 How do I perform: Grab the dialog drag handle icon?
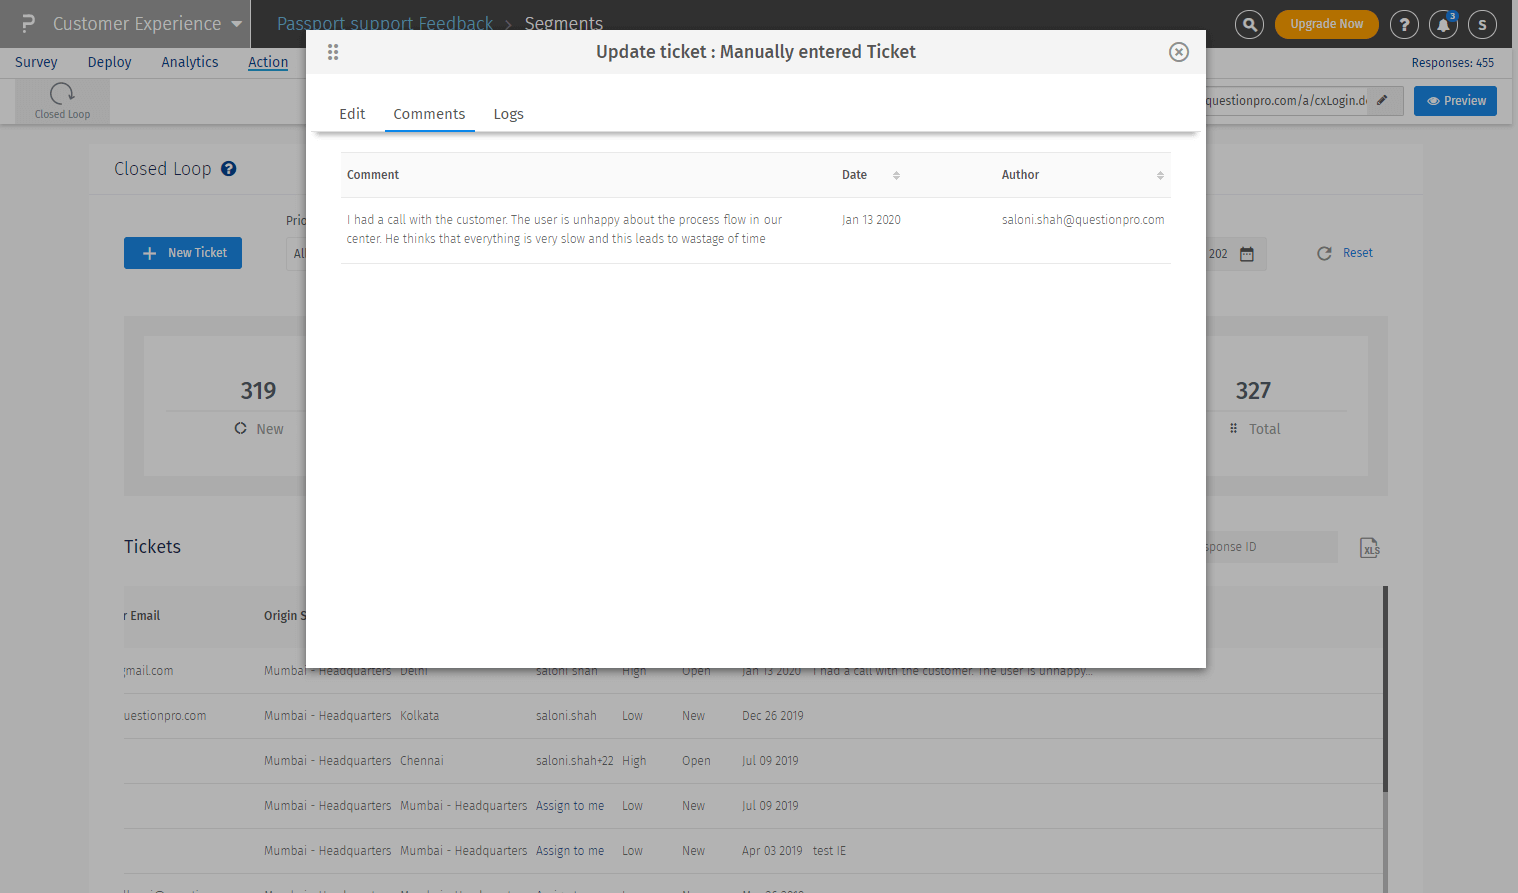[333, 52]
